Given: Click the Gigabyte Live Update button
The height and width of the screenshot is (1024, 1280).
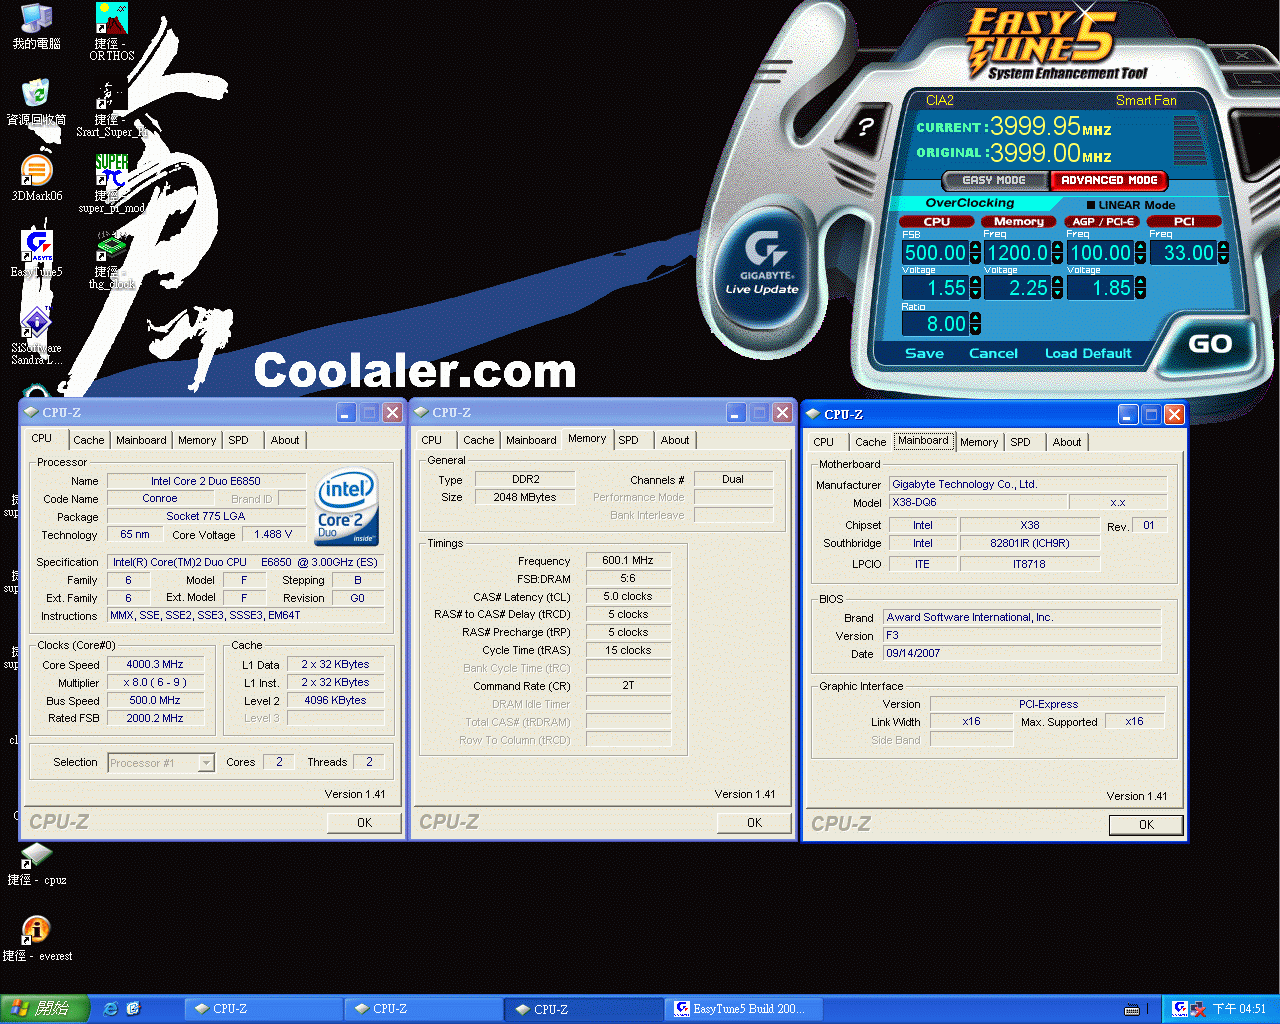Looking at the screenshot, I should [764, 265].
